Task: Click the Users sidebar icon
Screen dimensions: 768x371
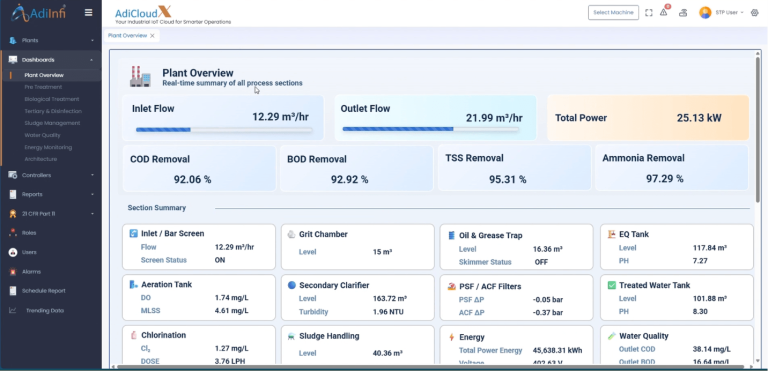Action: point(13,252)
